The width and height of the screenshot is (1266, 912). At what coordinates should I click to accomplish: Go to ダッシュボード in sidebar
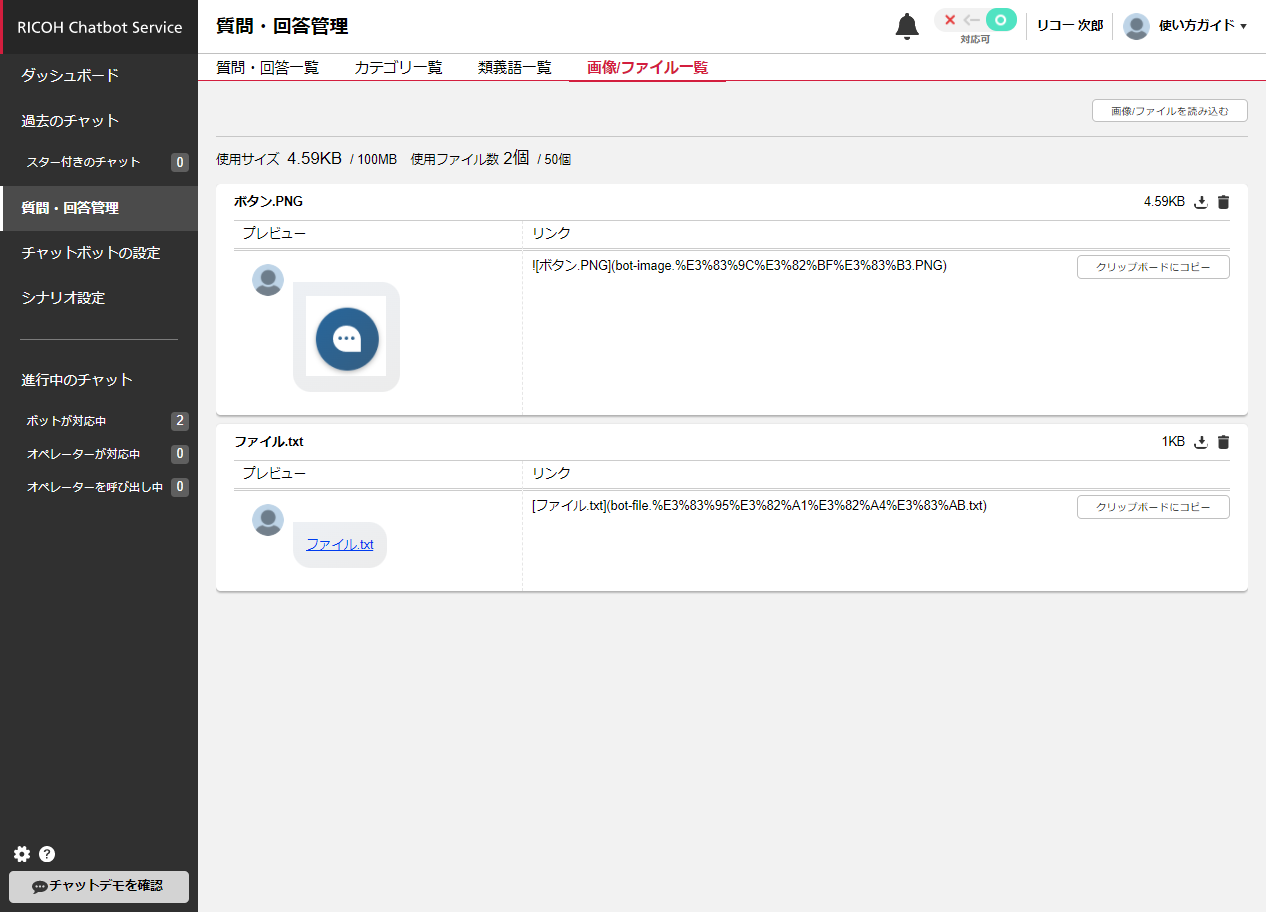[x=70, y=76]
